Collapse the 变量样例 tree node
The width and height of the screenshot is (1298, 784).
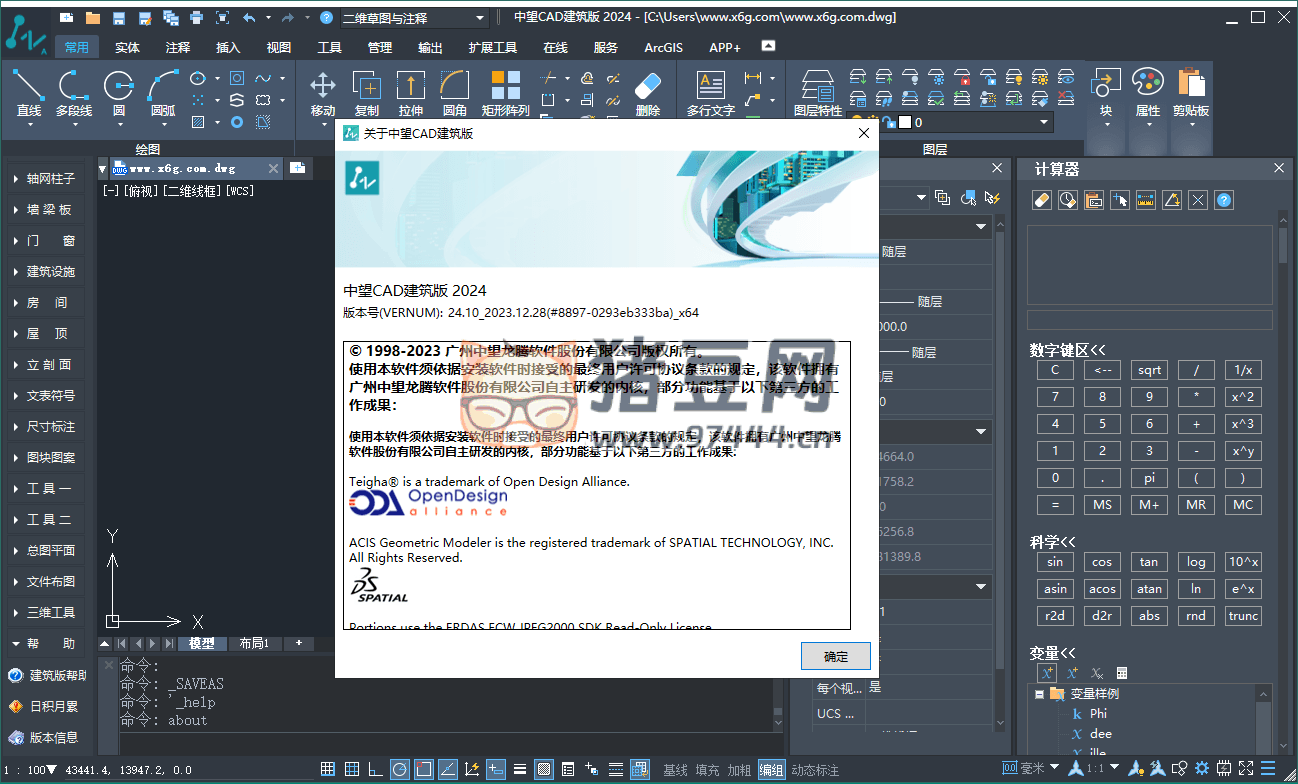[x=1039, y=694]
